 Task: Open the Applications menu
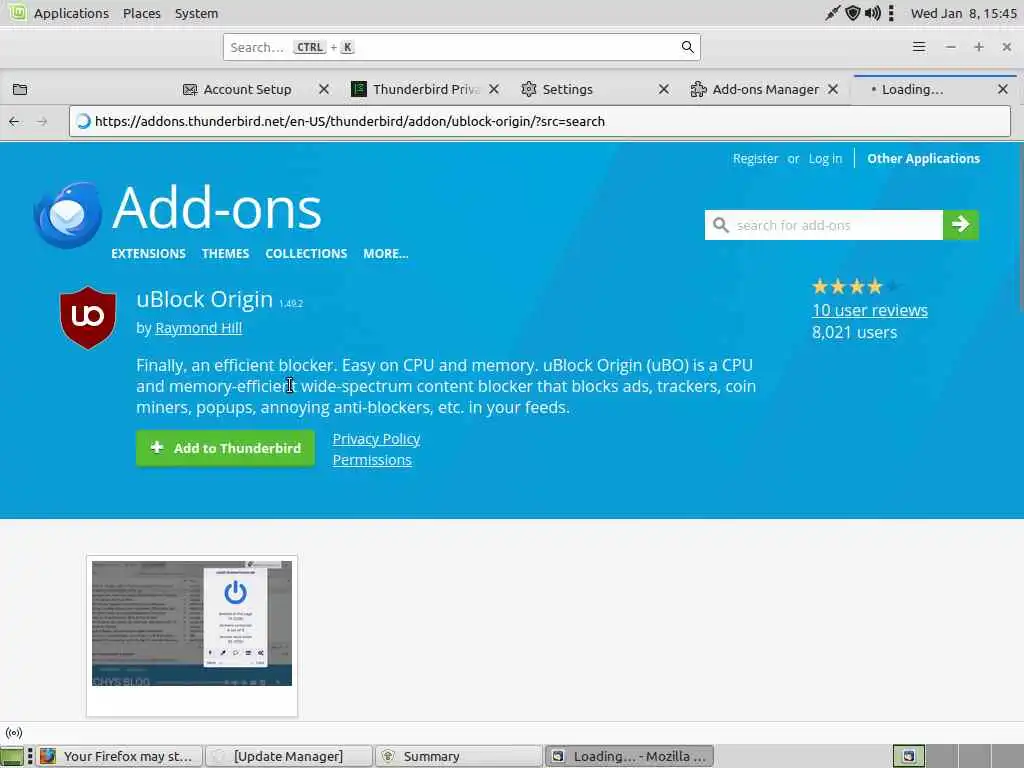point(71,13)
